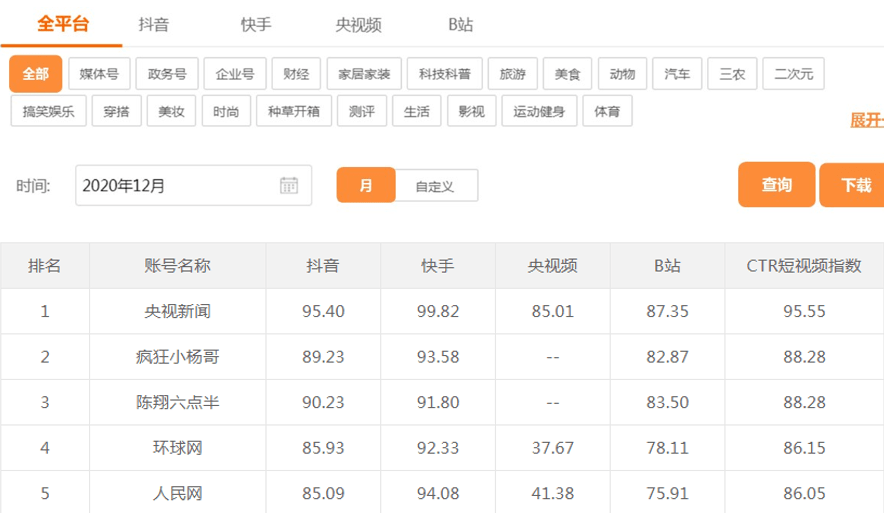This screenshot has width=884, height=513.
Task: Pick the 运动健身 category tag
Action: (540, 111)
